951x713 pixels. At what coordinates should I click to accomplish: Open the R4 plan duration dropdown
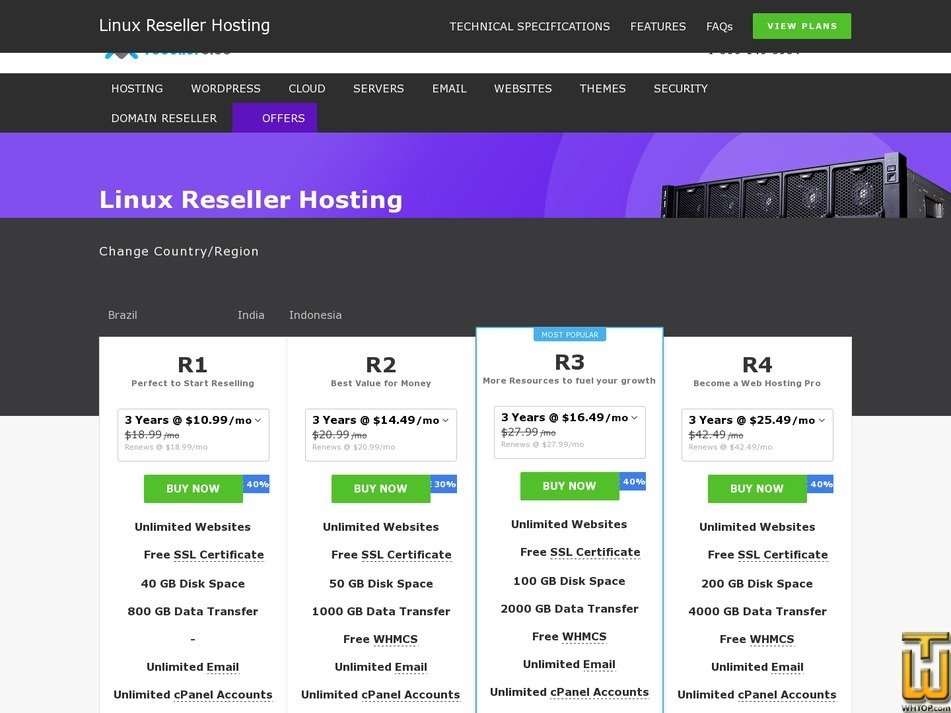click(x=757, y=421)
